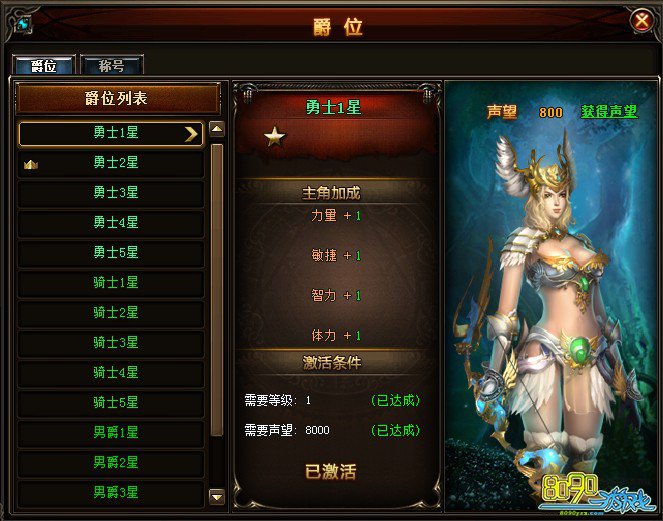663x521 pixels.
Task: Click the 爵位列表 header
Action: click(118, 99)
